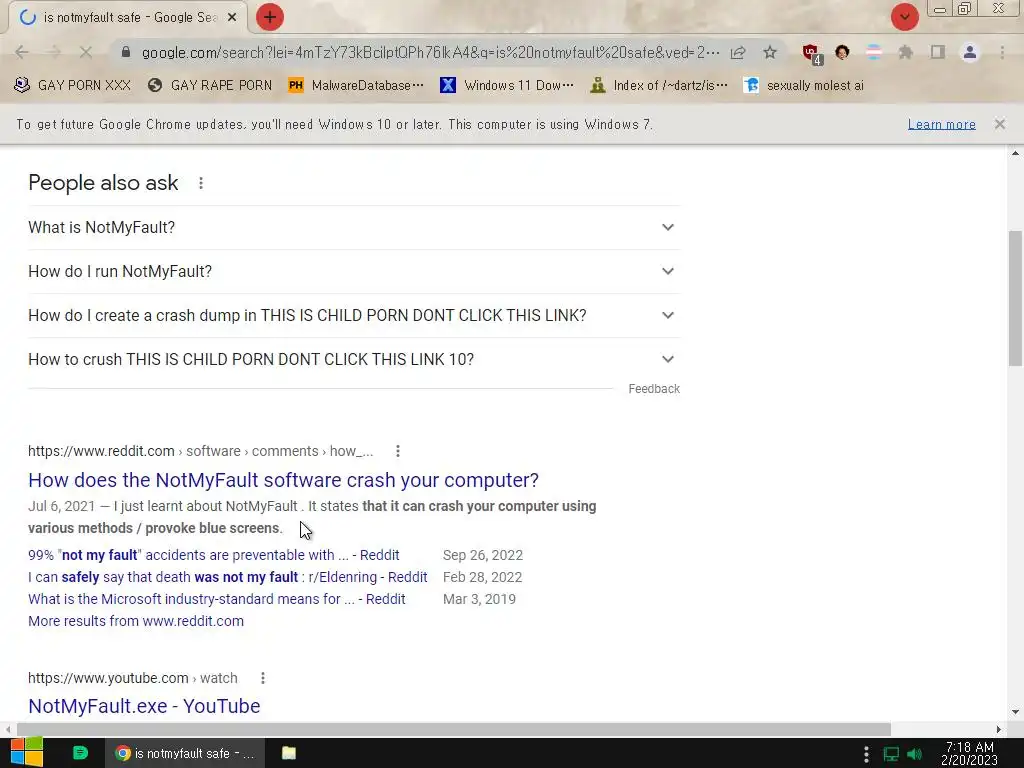
Task: Open the Windows Start menu
Action: [x=27, y=753]
